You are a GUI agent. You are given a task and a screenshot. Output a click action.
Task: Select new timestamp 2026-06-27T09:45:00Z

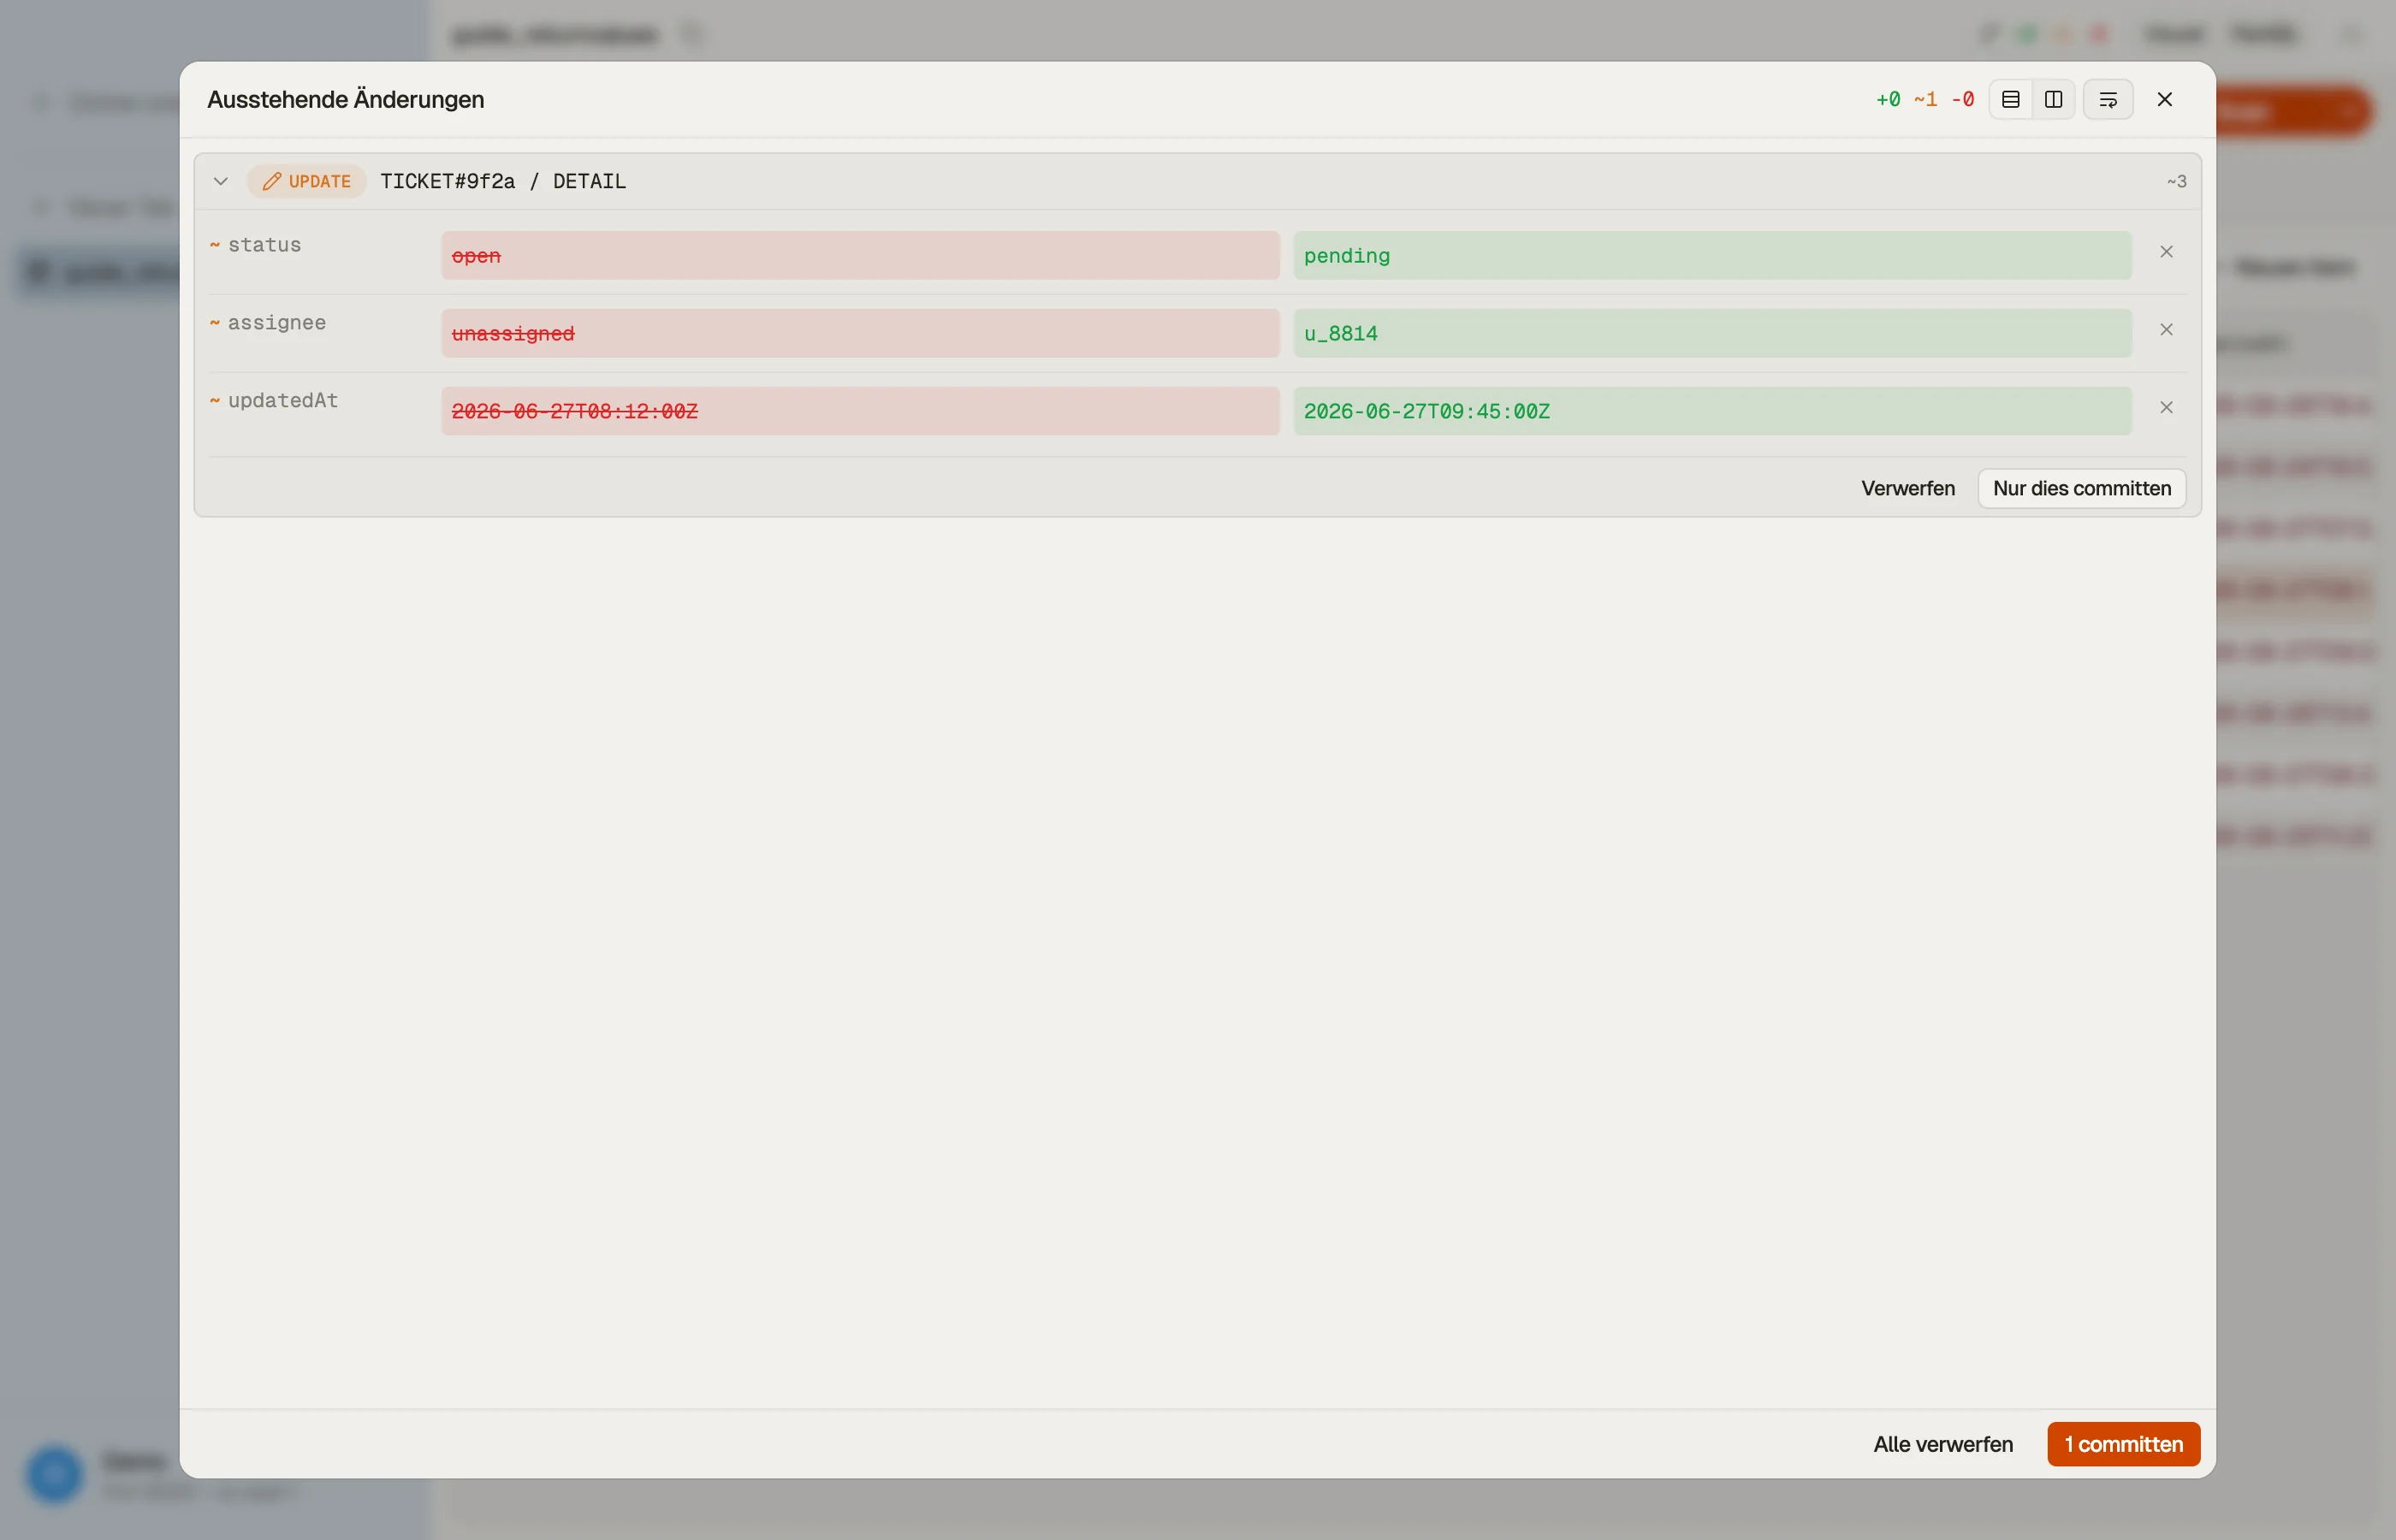click(1712, 411)
